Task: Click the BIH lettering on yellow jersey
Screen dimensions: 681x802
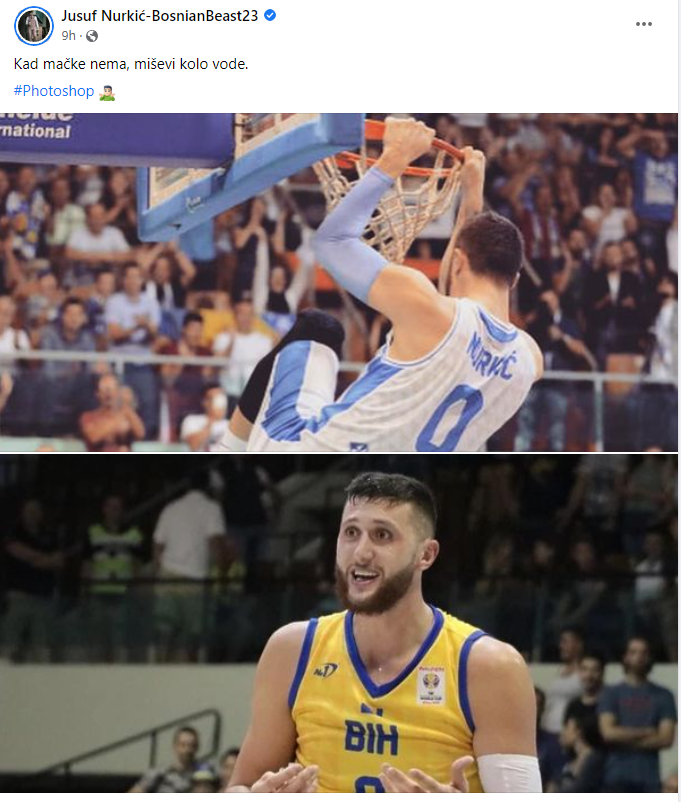Action: click(371, 737)
